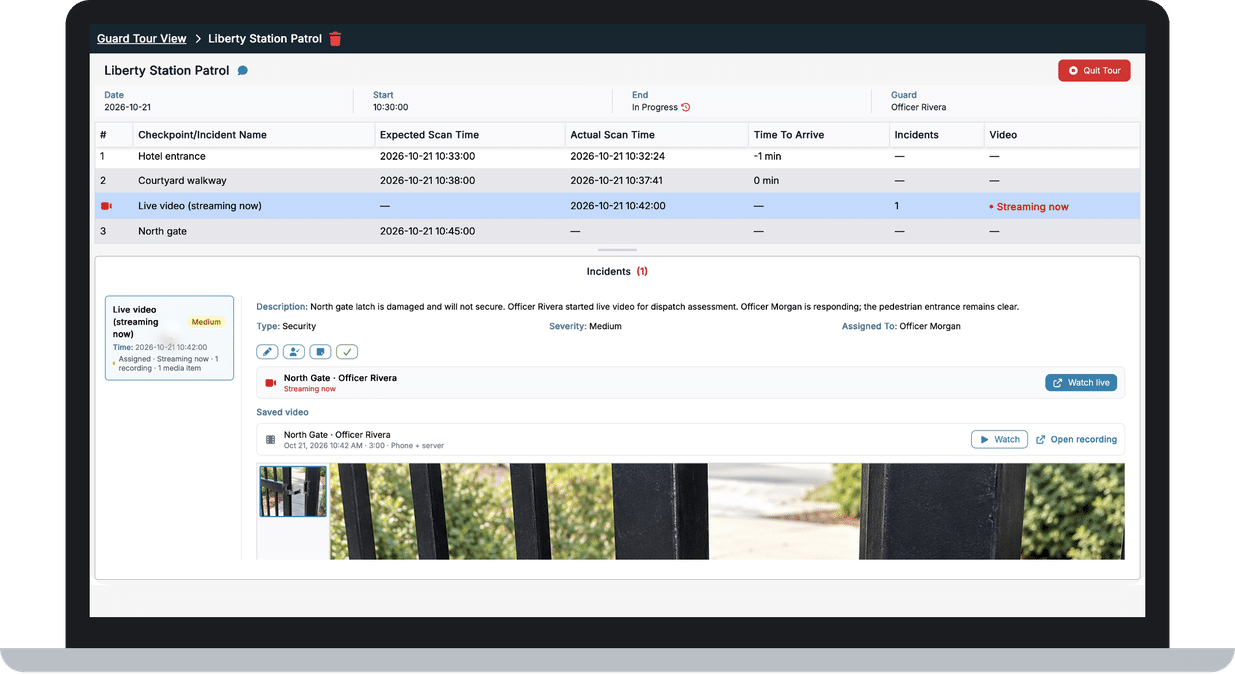Viewport: 1235px width, 674px height.
Task: Go back to Guard Tour View breadcrumb
Action: [142, 39]
